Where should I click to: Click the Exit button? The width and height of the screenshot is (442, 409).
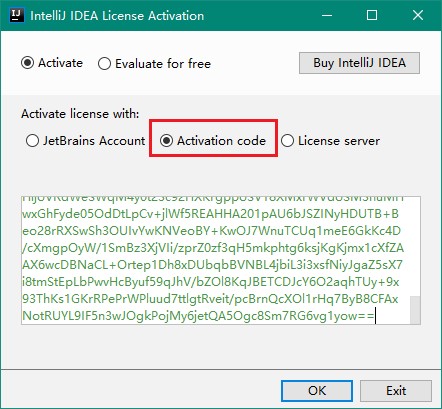point(396,391)
